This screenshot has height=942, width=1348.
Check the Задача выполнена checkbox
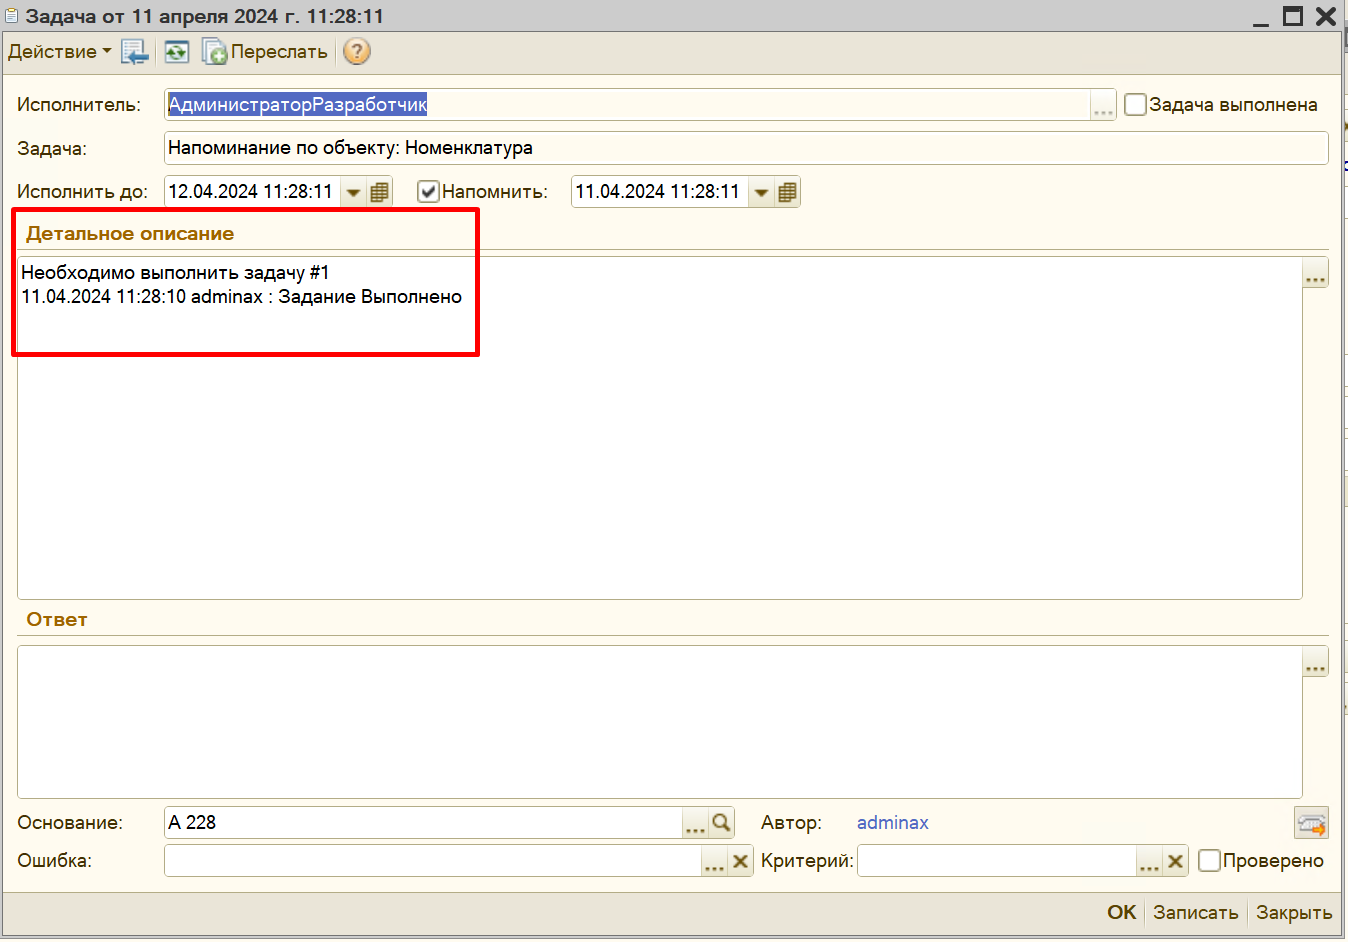[1135, 104]
